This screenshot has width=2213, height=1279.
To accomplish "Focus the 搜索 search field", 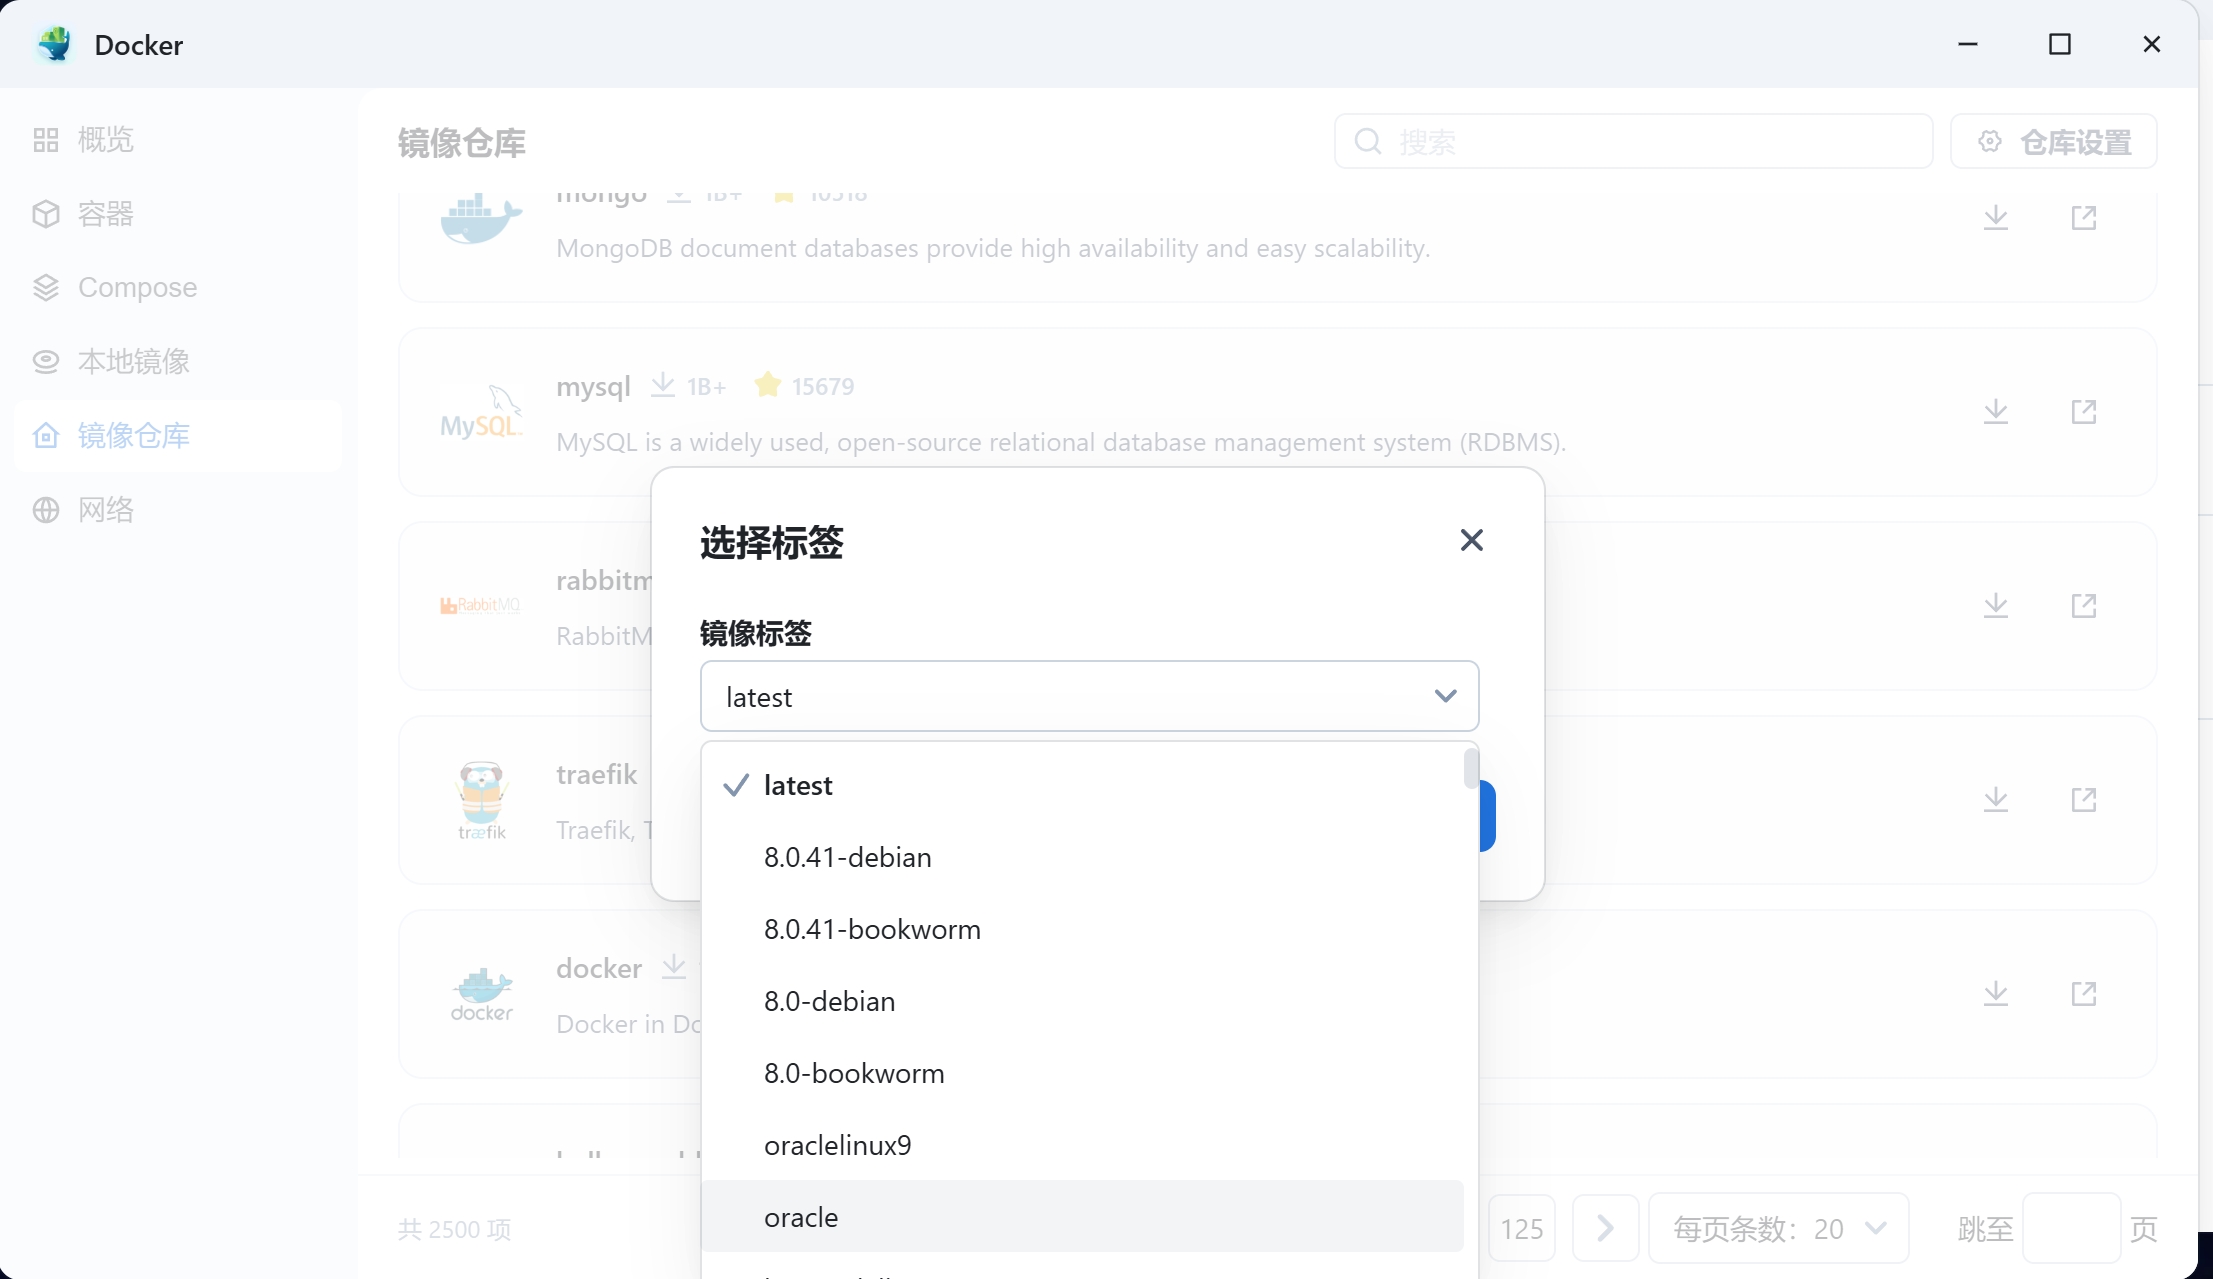I will click(x=1633, y=141).
